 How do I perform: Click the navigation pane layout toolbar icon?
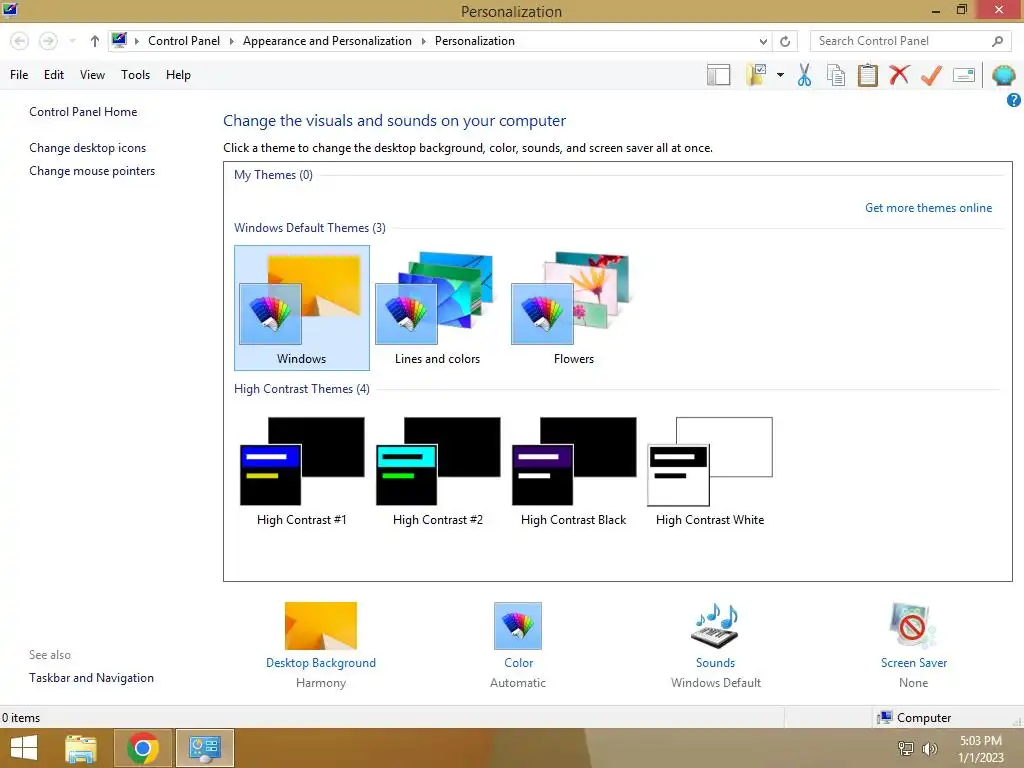coord(718,75)
